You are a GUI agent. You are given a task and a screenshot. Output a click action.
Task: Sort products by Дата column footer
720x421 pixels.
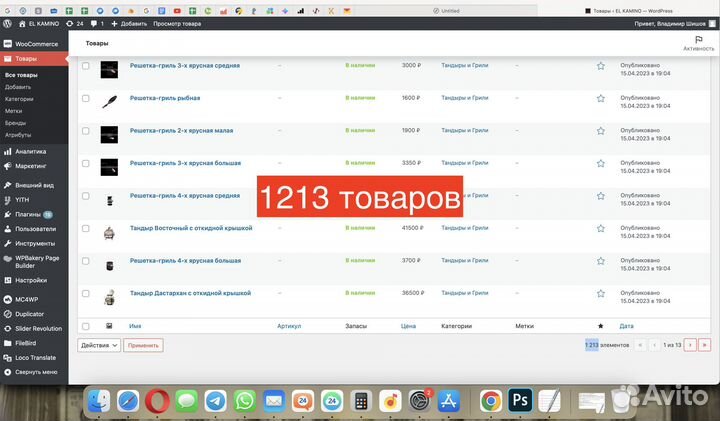click(626, 326)
